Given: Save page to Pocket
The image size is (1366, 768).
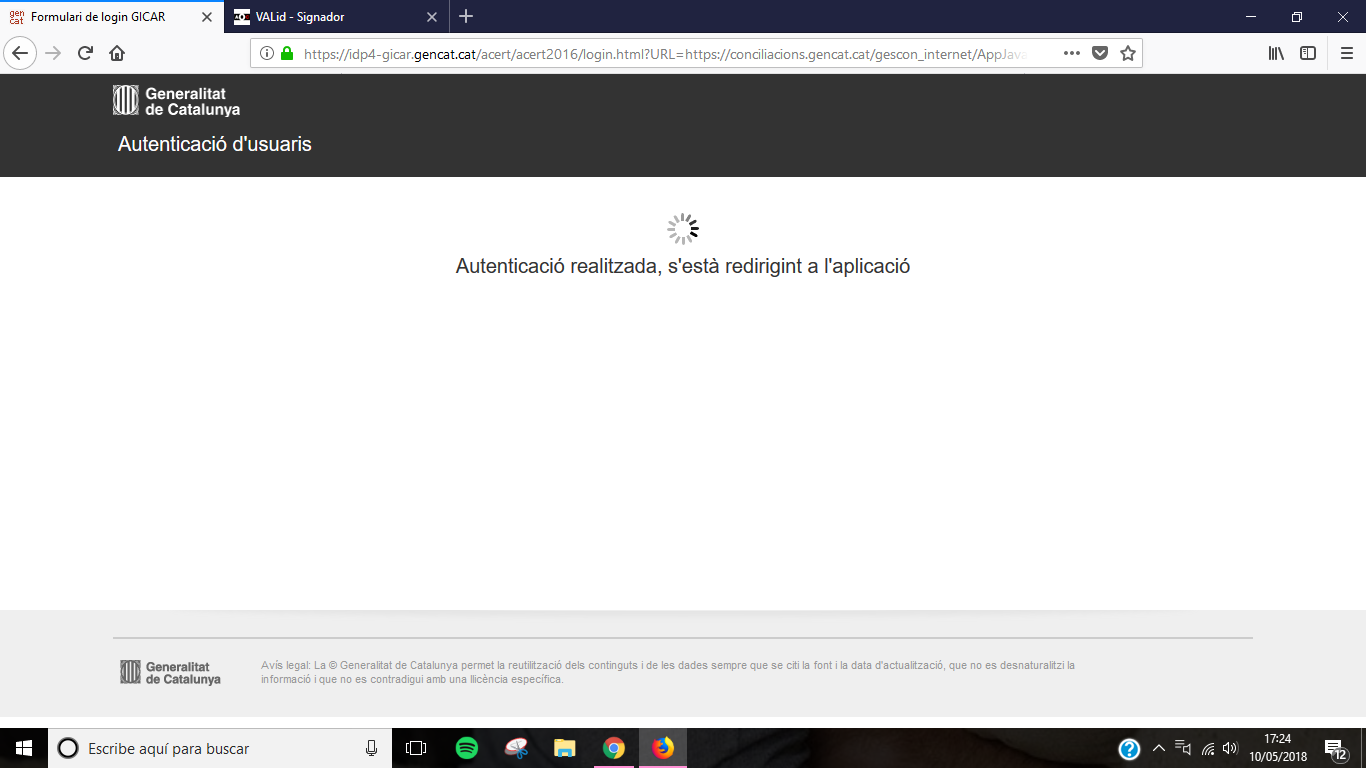Looking at the screenshot, I should pyautogui.click(x=1100, y=53).
